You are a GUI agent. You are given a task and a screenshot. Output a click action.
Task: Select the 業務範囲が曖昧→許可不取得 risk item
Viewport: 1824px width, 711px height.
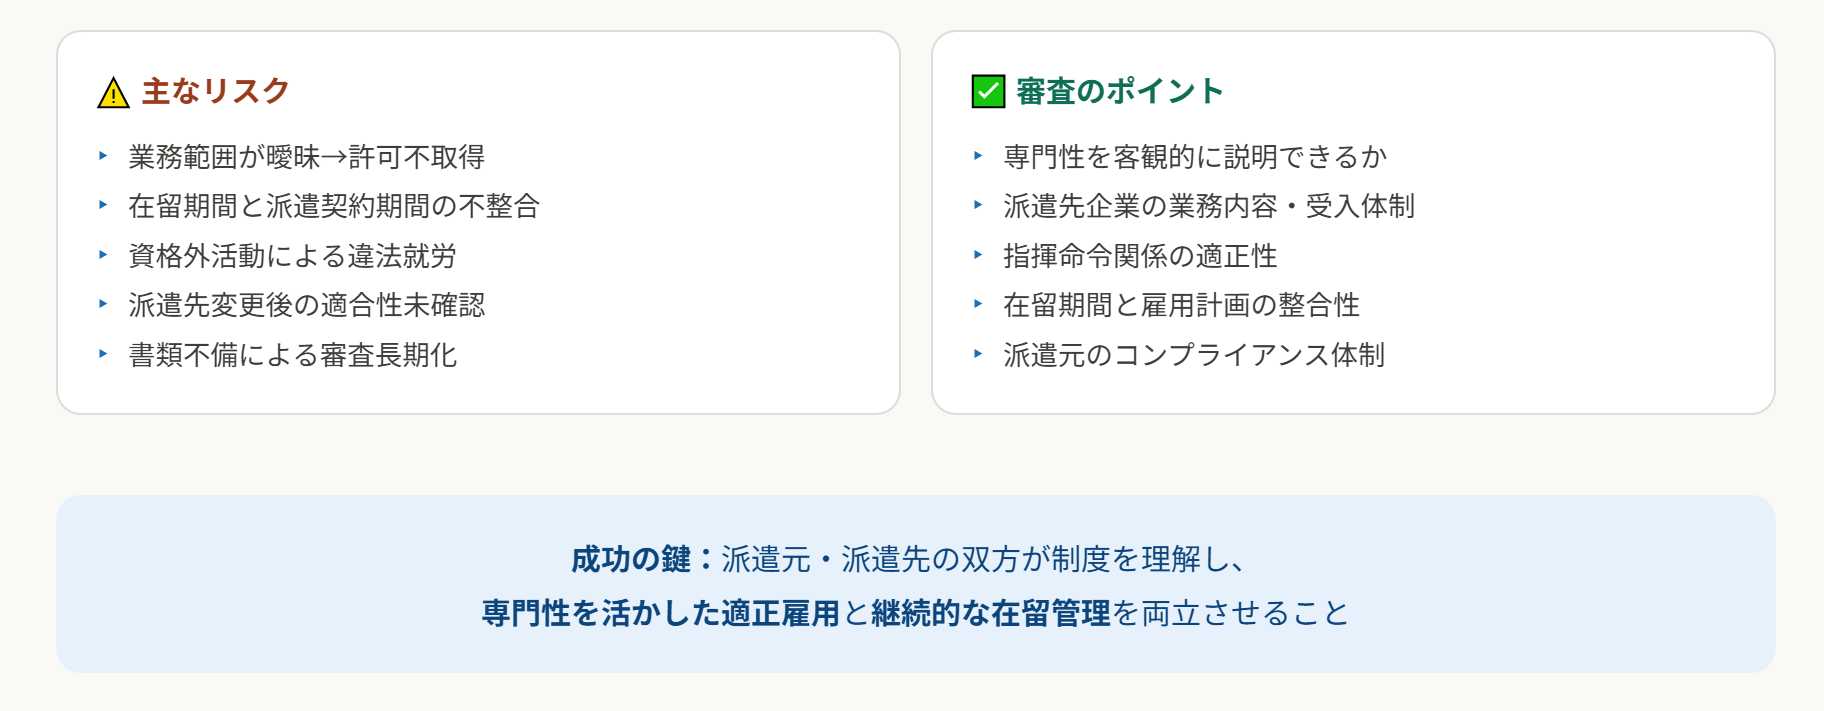306,157
